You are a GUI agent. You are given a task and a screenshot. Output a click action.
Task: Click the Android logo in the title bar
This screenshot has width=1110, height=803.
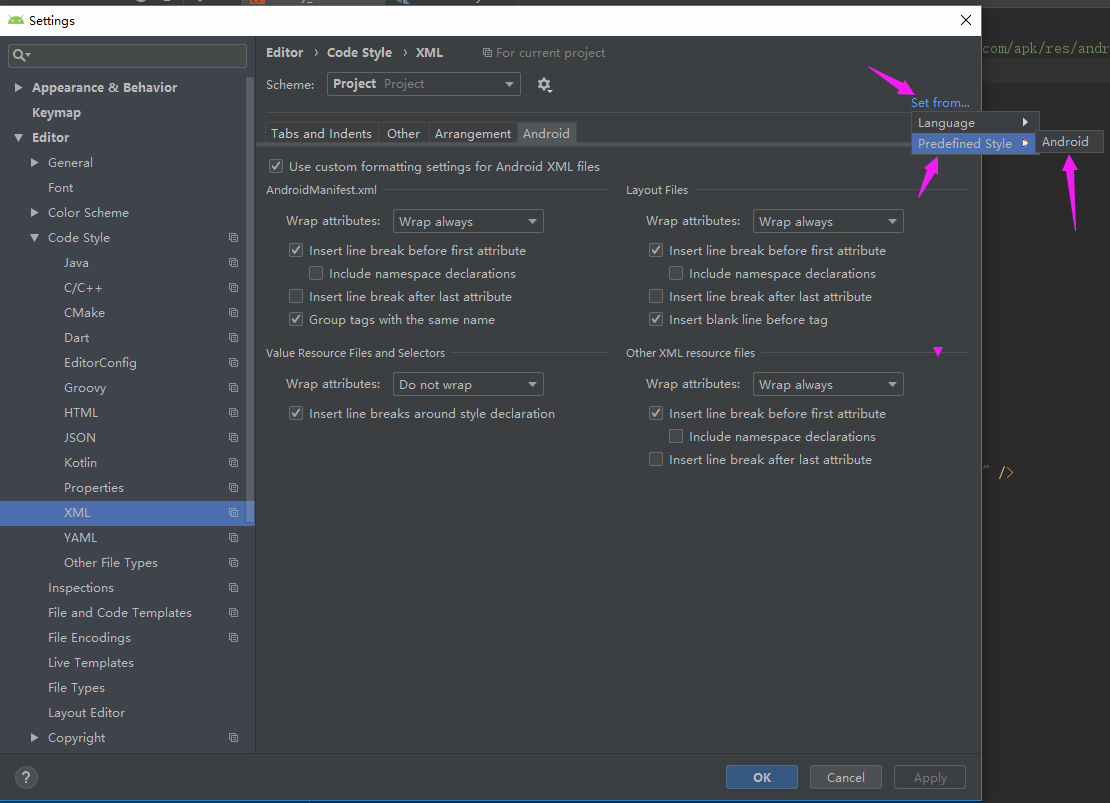[x=16, y=20]
